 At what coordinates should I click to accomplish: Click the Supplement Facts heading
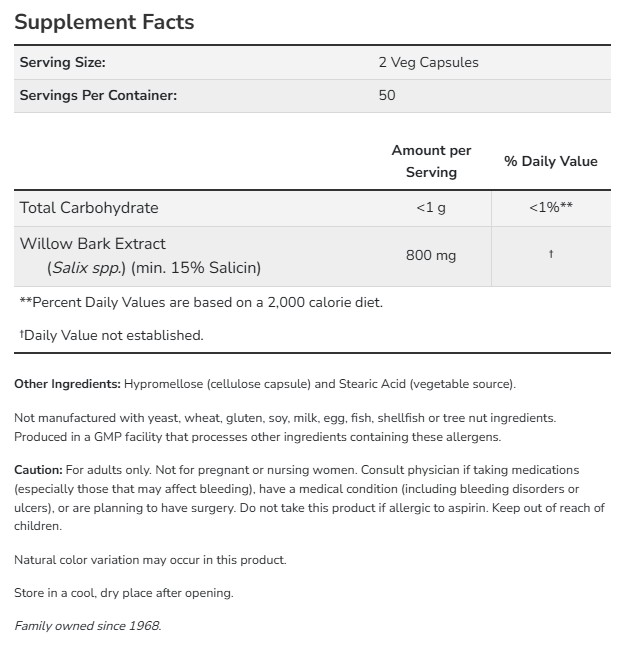pos(104,22)
